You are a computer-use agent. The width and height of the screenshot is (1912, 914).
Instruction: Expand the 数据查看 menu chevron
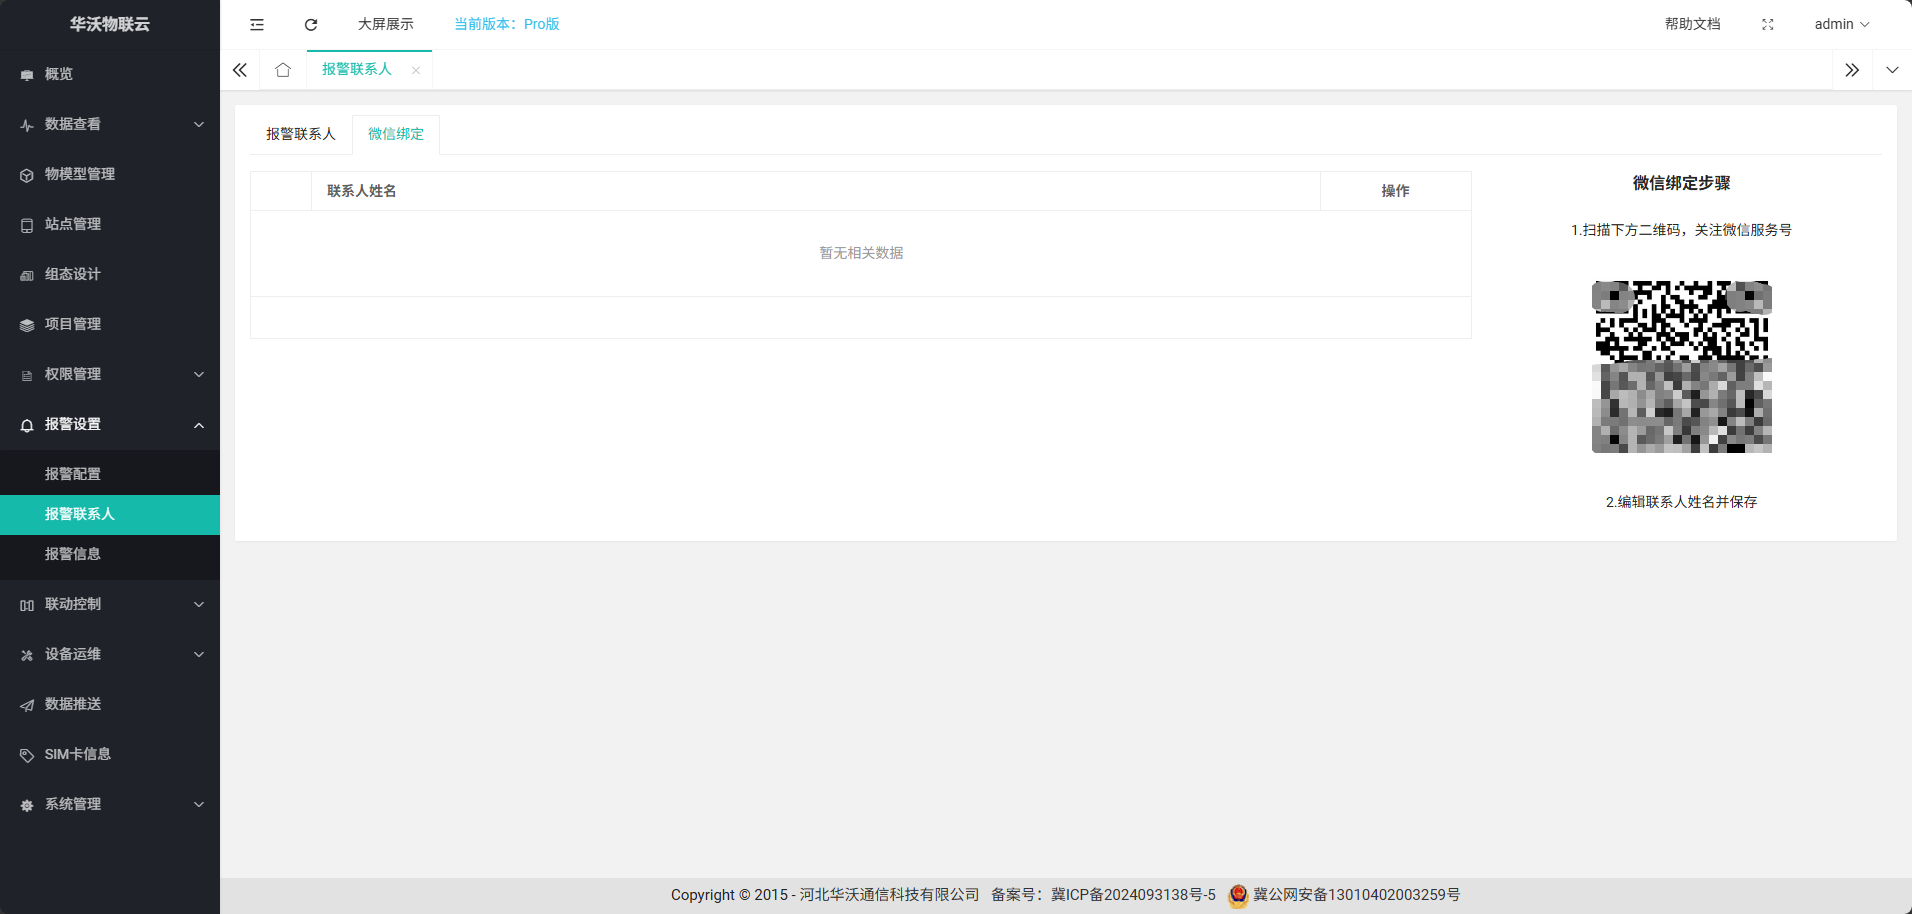199,124
